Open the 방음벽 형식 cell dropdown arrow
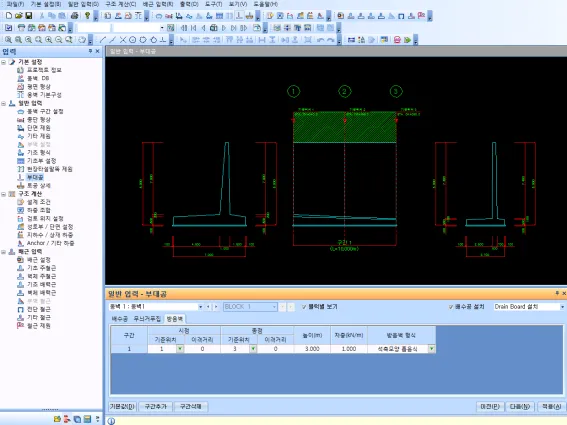567x425 pixels. tap(431, 349)
